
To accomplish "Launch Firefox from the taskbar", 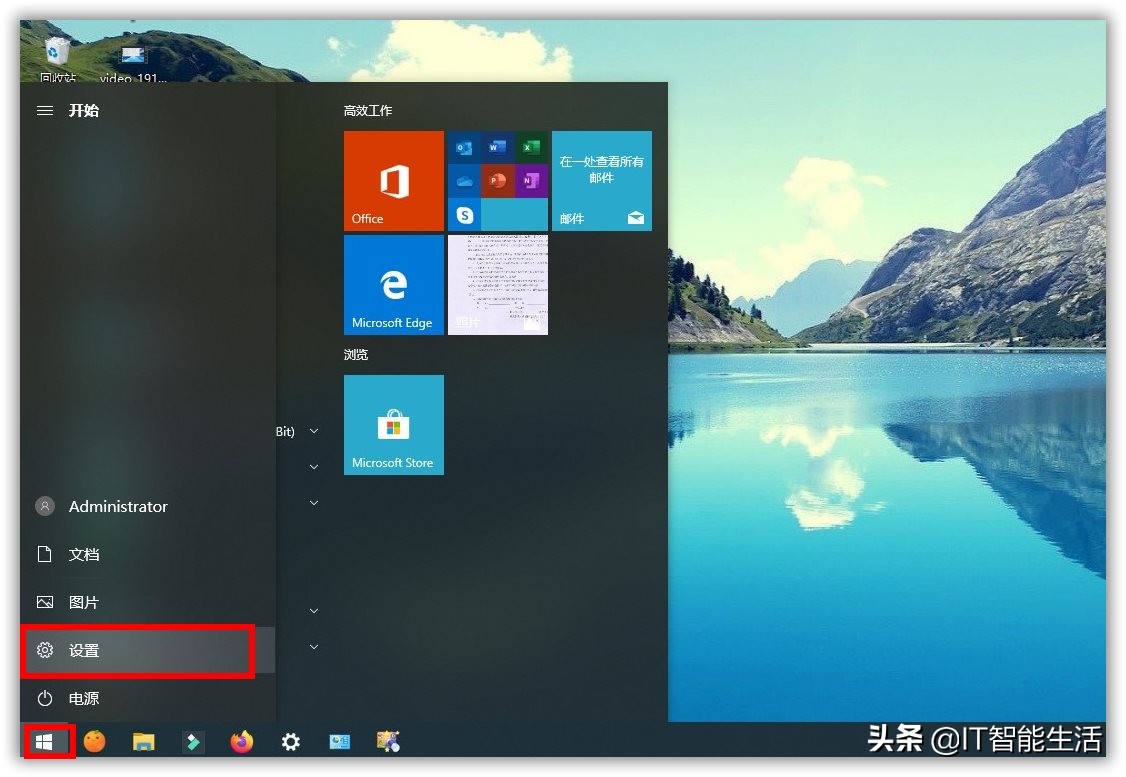I will [241, 742].
